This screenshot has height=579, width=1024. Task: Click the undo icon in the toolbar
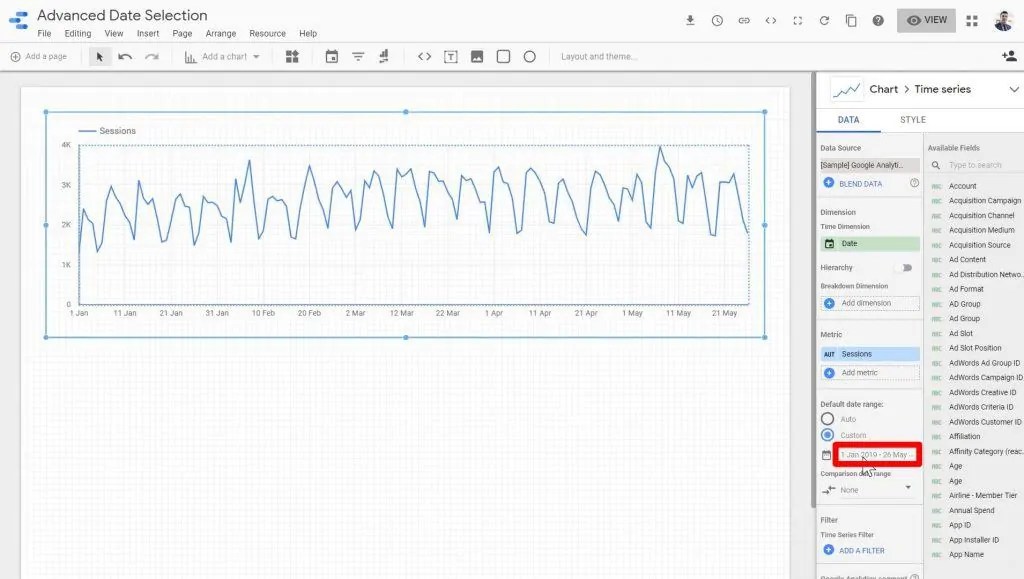(x=122, y=56)
